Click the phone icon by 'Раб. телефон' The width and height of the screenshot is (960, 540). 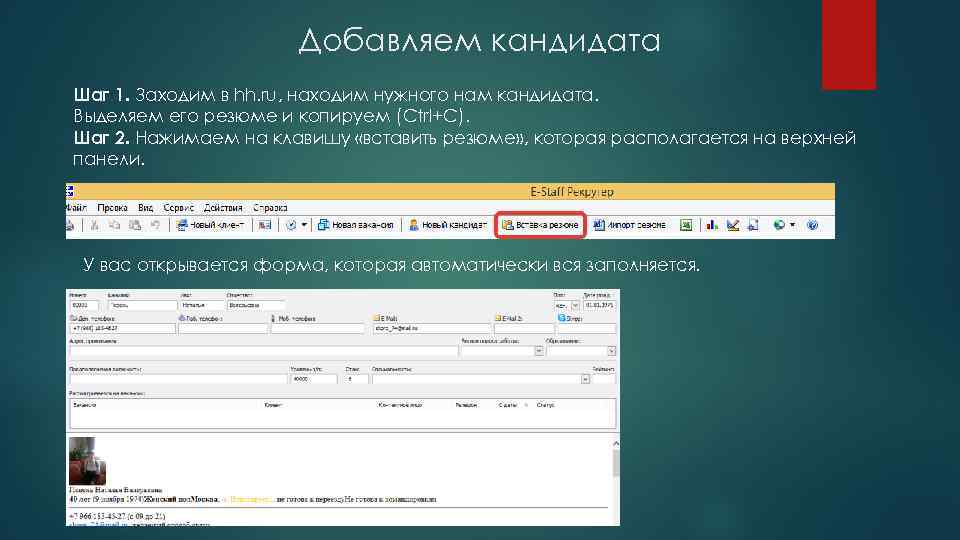[182, 318]
